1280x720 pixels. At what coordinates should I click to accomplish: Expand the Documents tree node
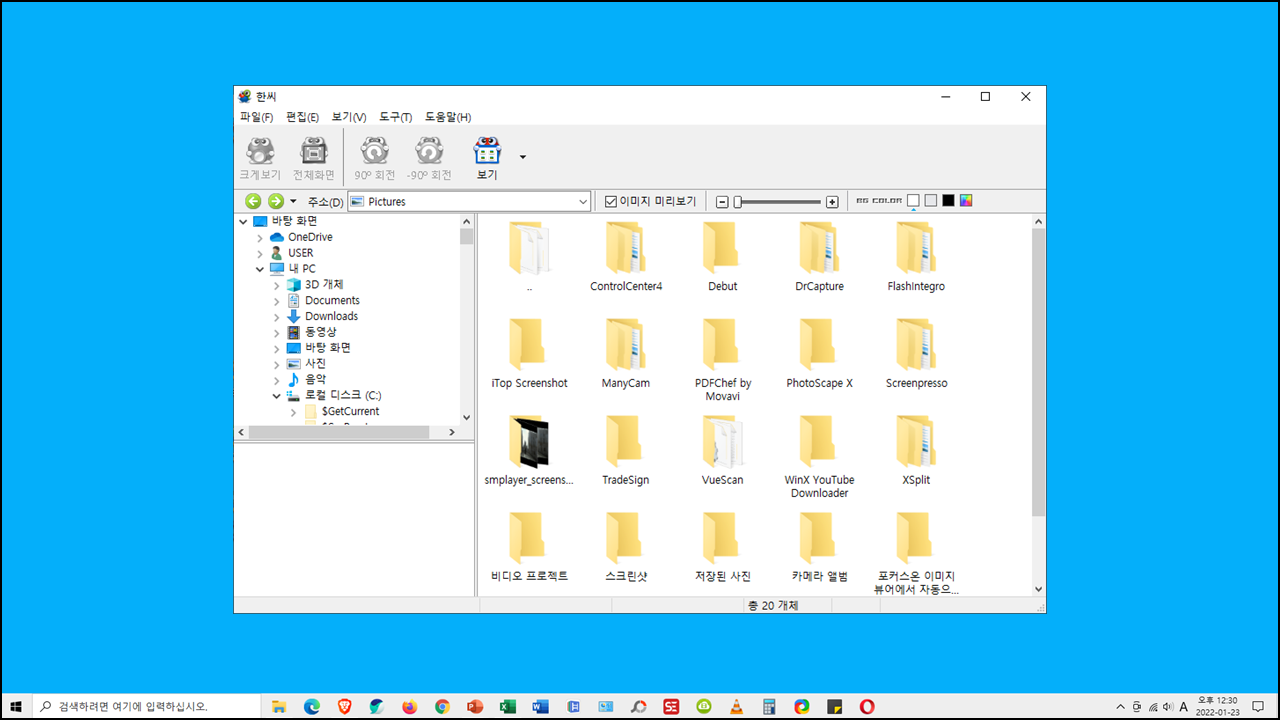coord(277,300)
